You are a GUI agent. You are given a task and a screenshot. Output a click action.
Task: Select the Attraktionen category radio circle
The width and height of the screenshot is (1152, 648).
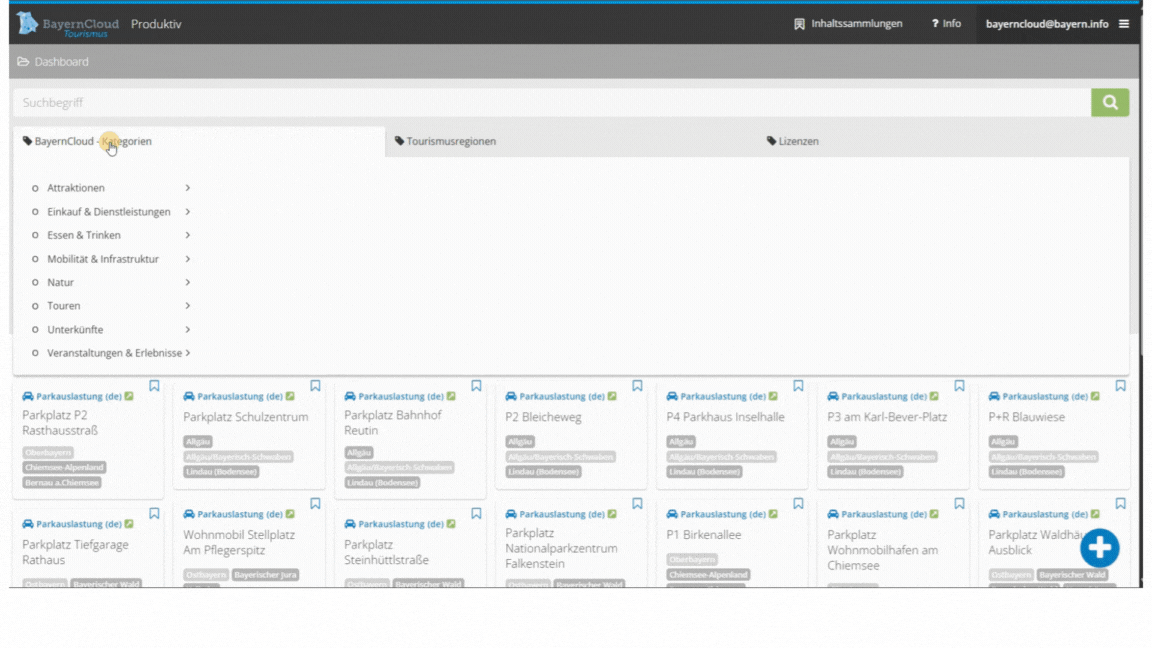(x=35, y=188)
